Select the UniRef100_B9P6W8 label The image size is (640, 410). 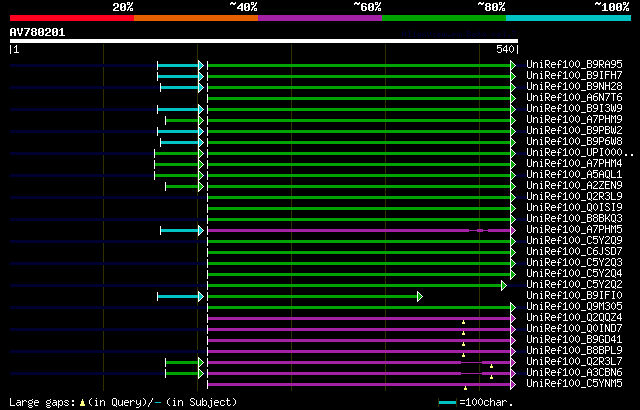(x=574, y=142)
